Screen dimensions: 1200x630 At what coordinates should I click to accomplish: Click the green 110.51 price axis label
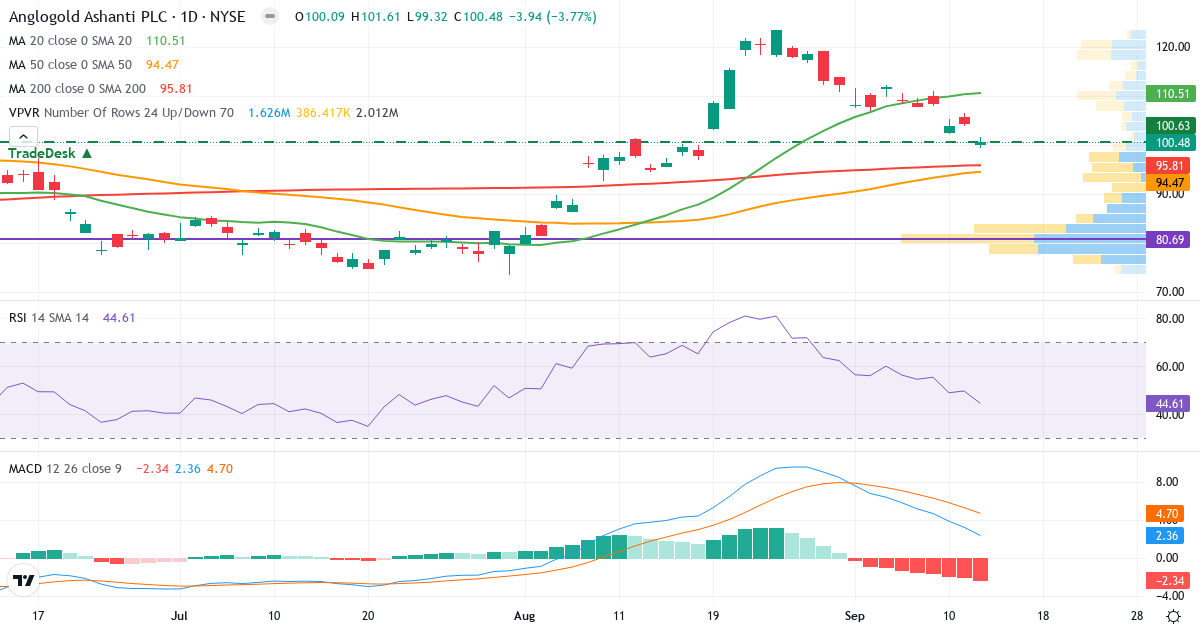(1171, 94)
